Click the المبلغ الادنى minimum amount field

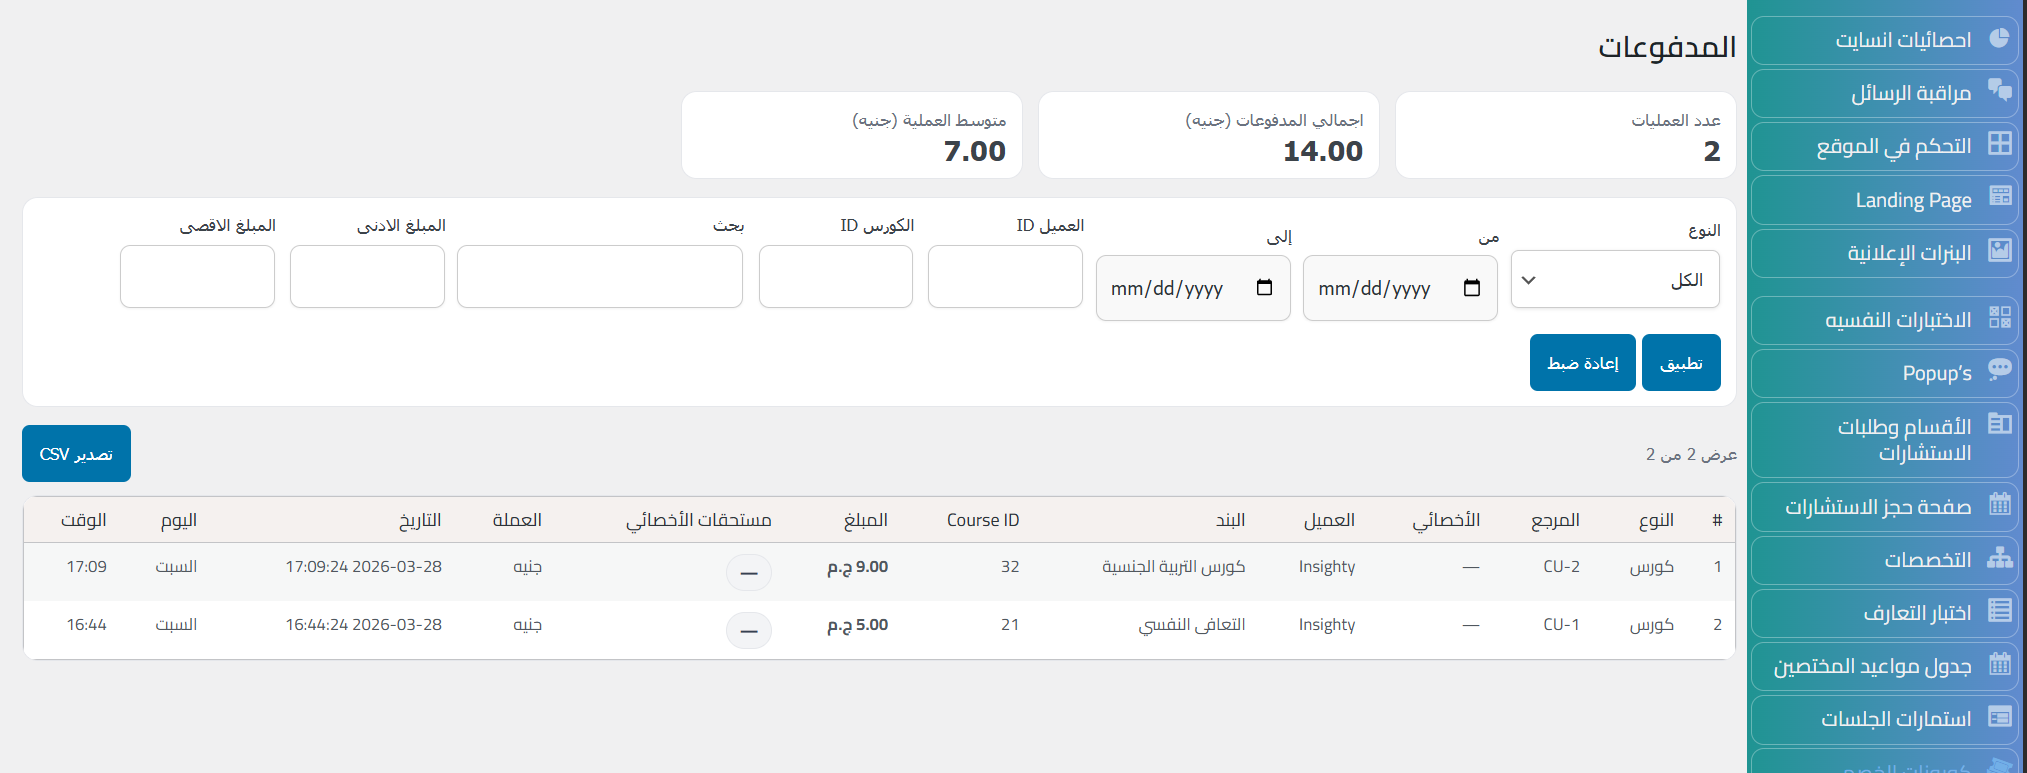coord(367,277)
